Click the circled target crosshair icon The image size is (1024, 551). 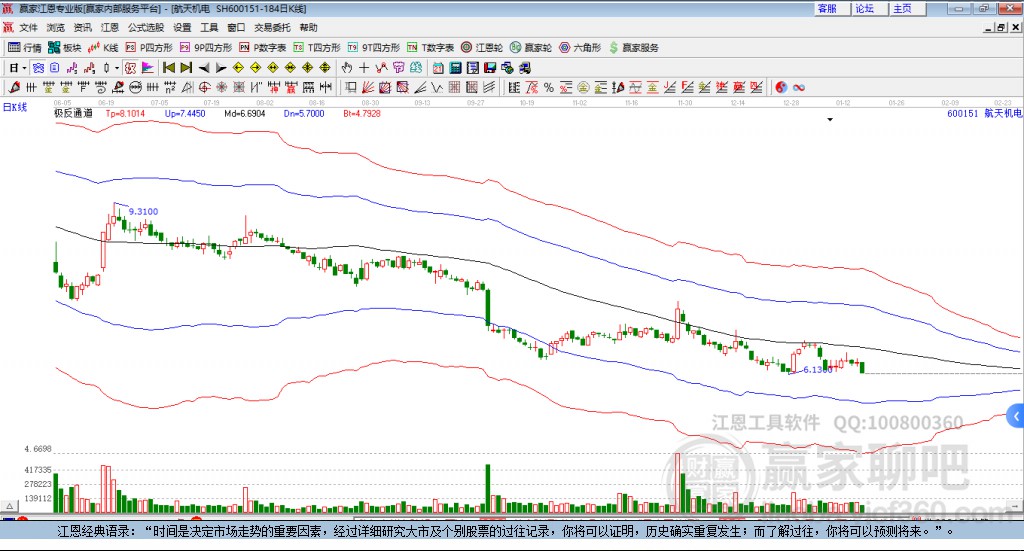(x=204, y=87)
